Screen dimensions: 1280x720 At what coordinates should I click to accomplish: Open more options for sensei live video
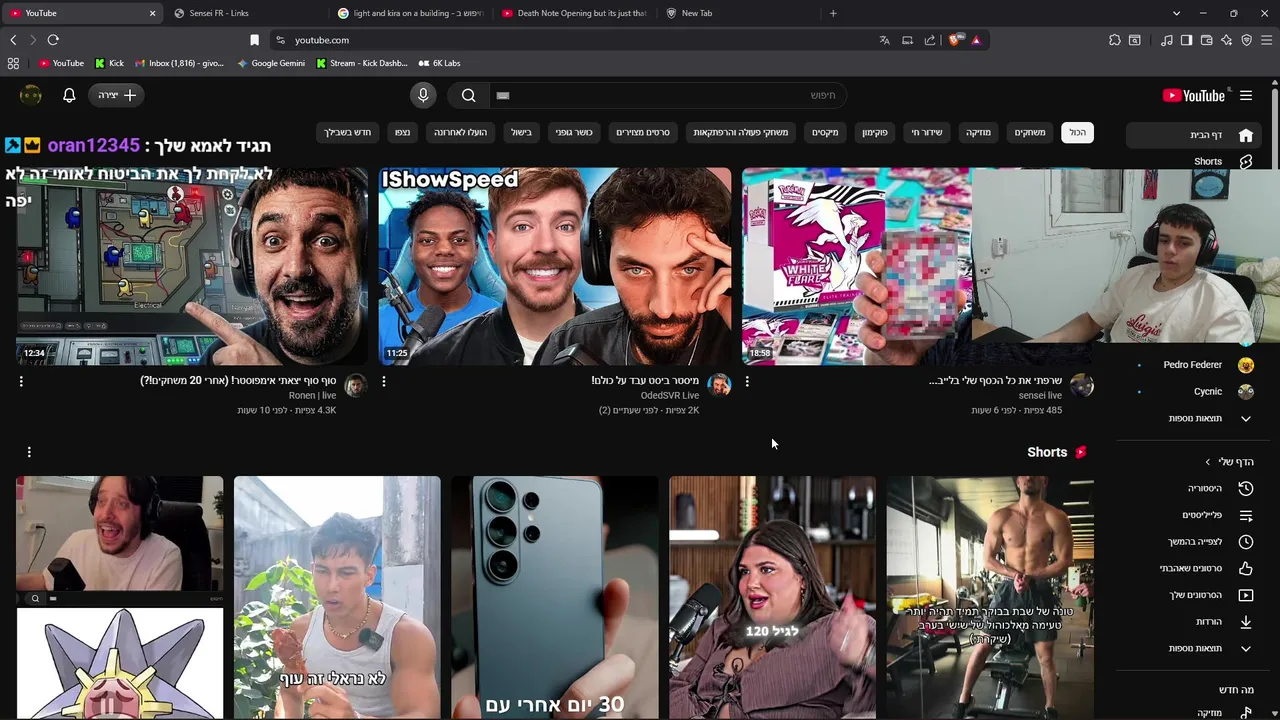tap(747, 381)
